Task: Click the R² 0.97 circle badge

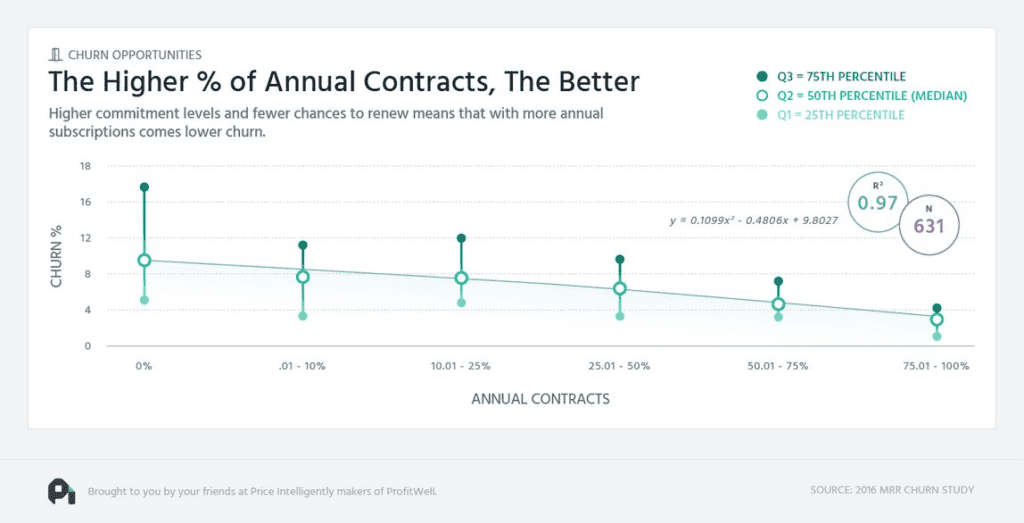Action: [x=877, y=202]
